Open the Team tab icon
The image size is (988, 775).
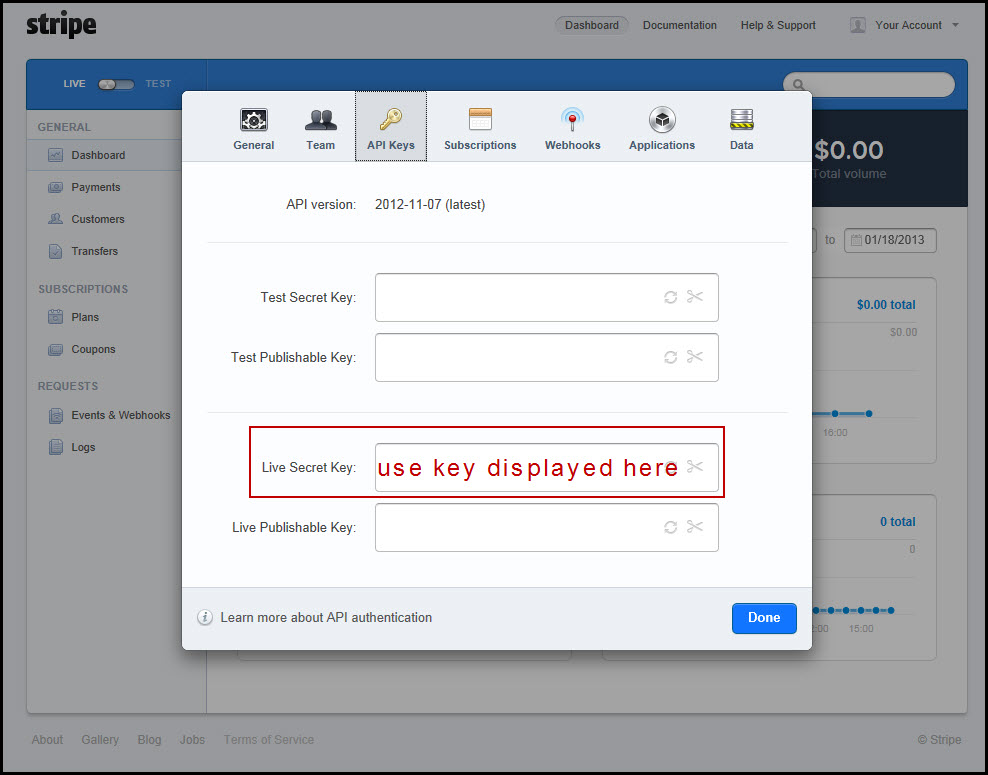[x=320, y=120]
